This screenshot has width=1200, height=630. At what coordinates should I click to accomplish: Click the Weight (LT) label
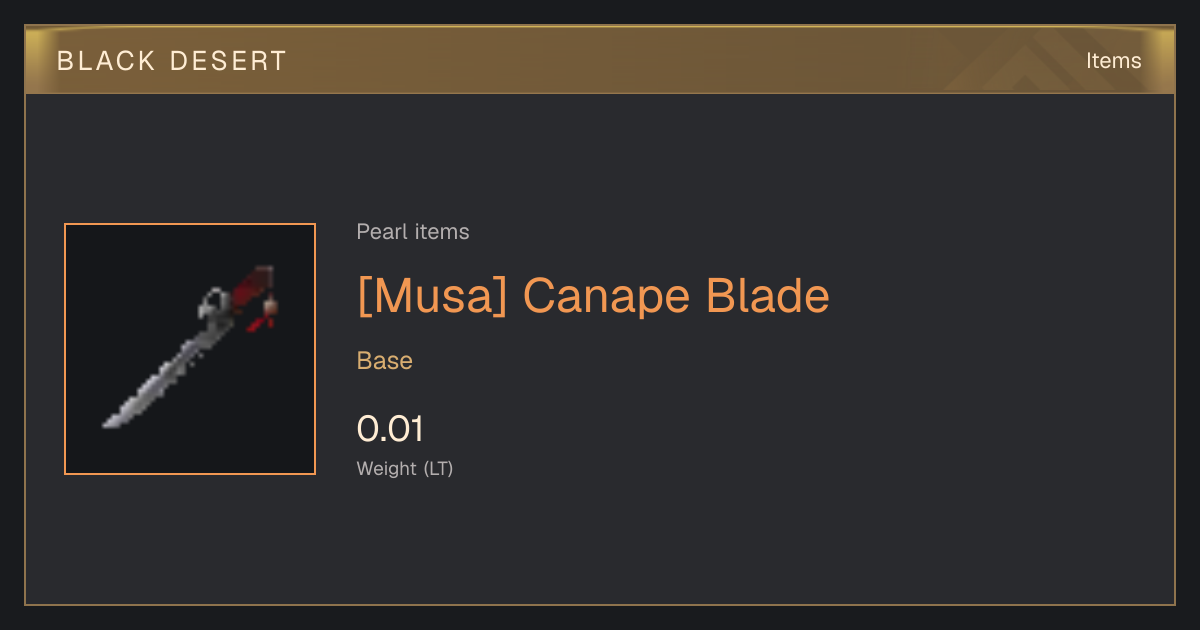[x=405, y=468]
